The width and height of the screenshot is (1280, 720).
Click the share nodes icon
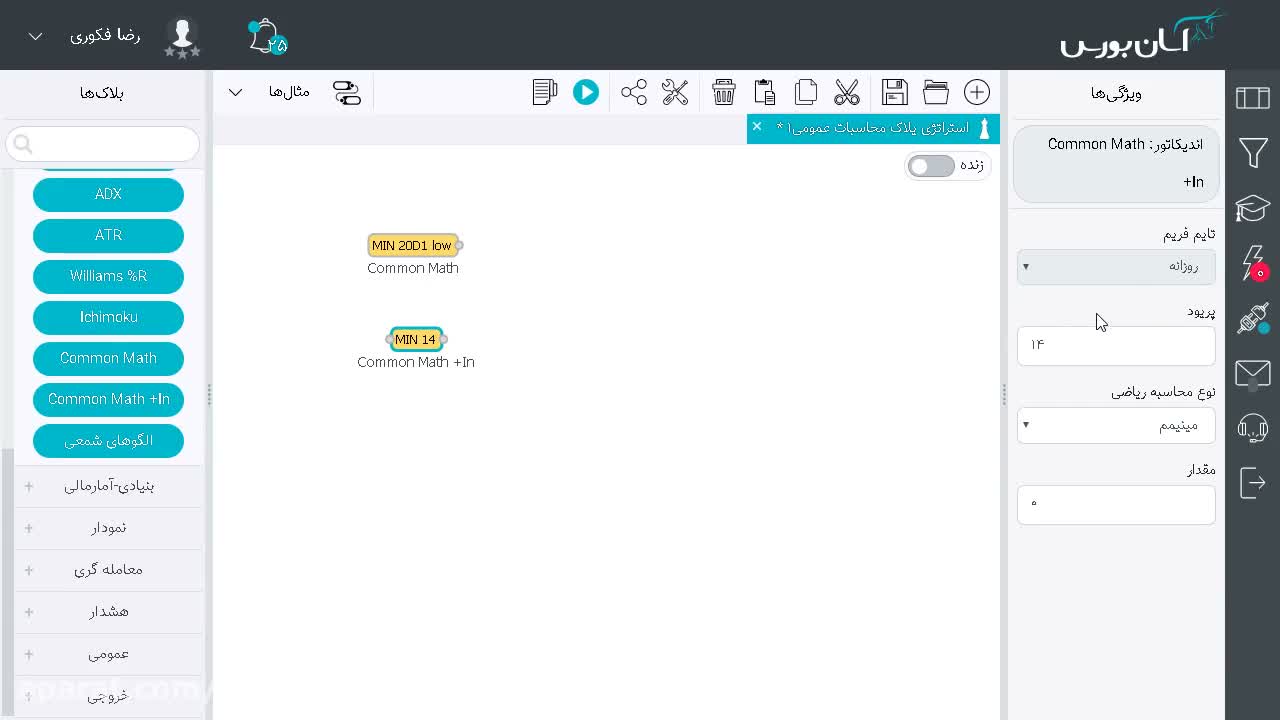(634, 92)
